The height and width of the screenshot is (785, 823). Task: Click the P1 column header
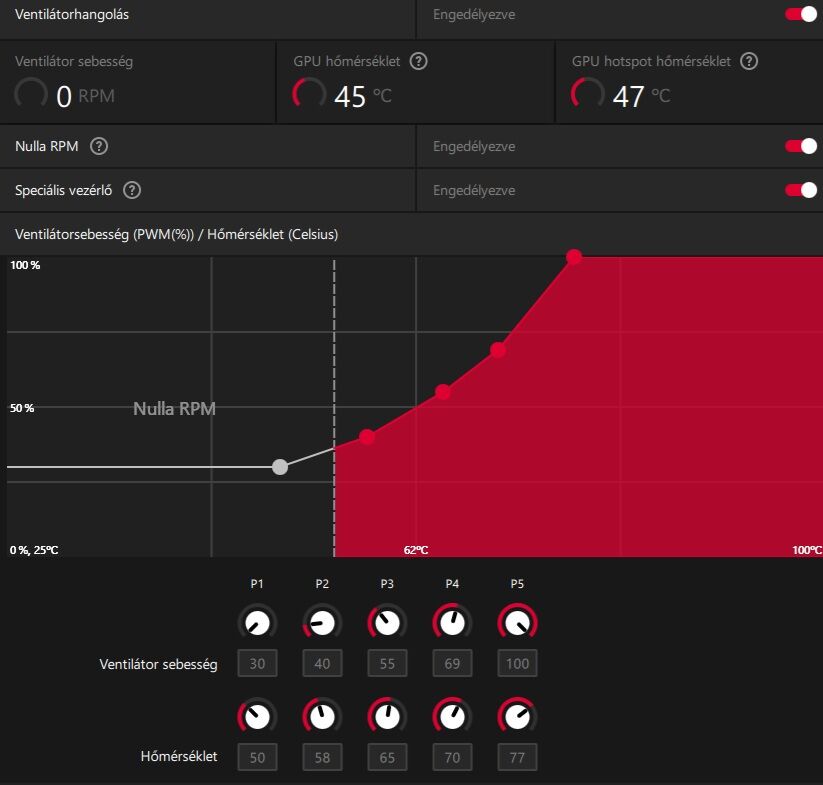point(257,584)
